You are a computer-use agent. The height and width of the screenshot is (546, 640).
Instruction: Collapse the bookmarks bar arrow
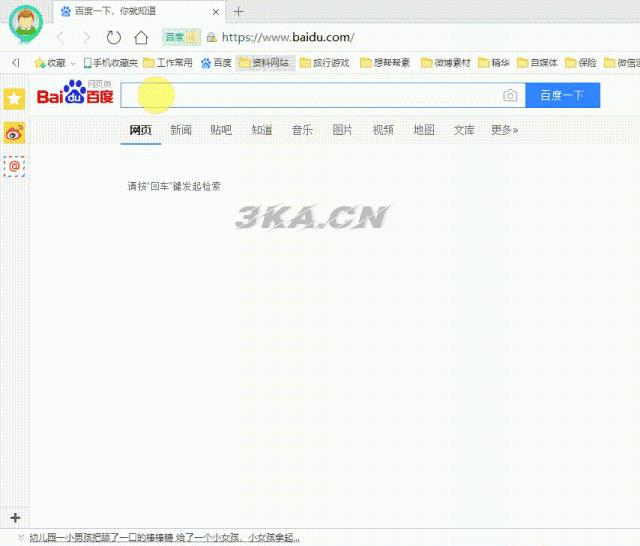coord(16,62)
